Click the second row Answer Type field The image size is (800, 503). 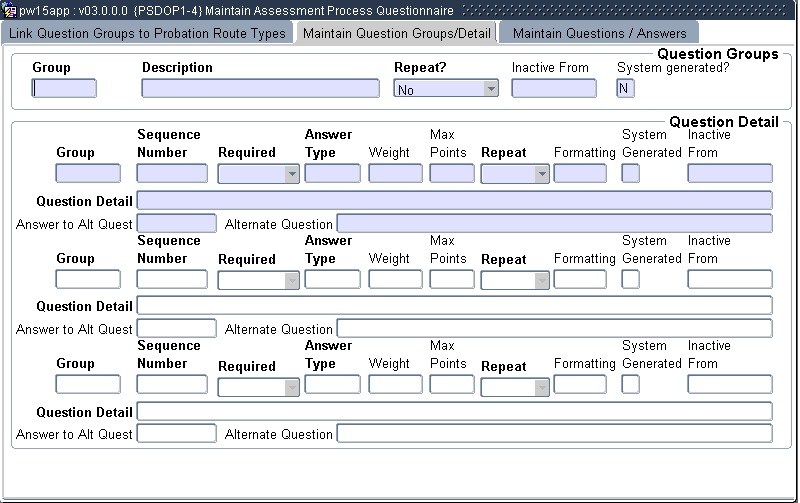[x=332, y=280]
